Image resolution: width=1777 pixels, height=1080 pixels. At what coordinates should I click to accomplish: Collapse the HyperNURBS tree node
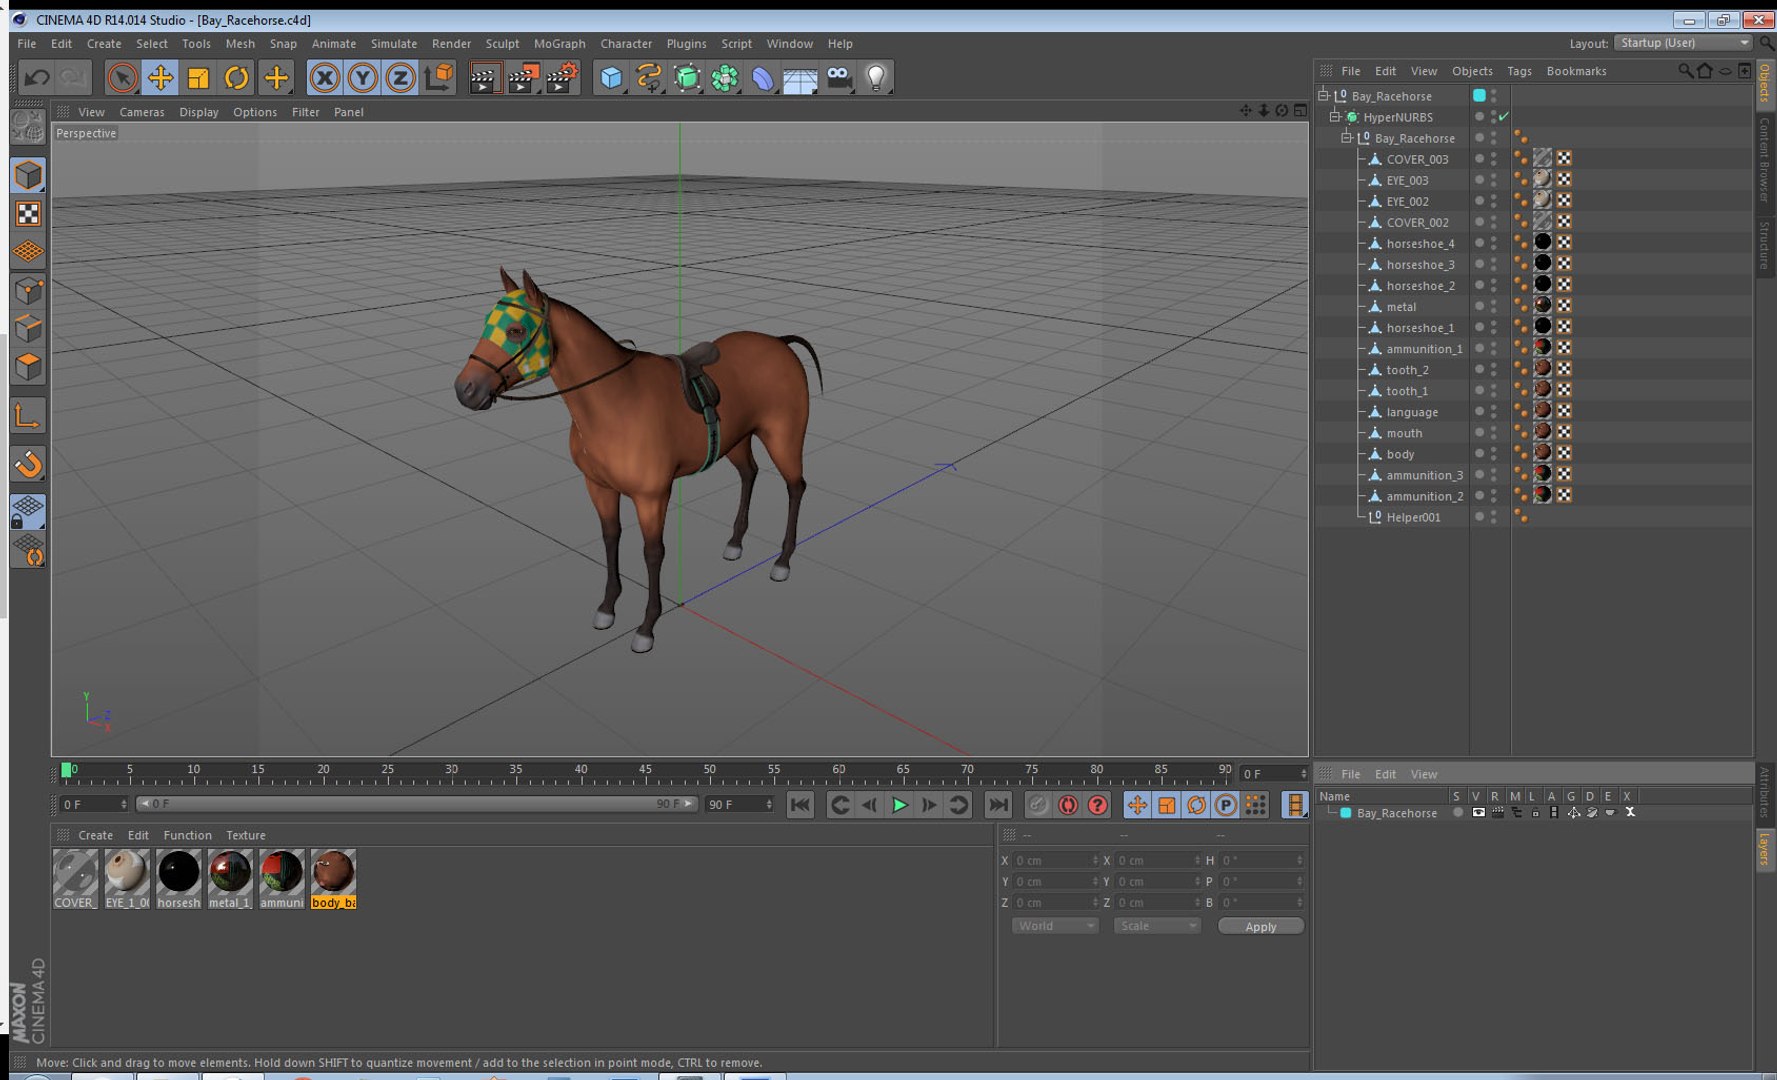point(1335,117)
